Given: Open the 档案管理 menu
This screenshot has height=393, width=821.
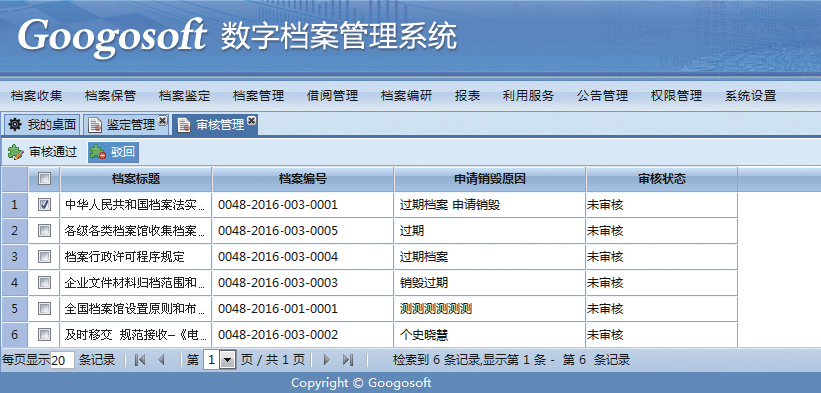Looking at the screenshot, I should coord(259,96).
